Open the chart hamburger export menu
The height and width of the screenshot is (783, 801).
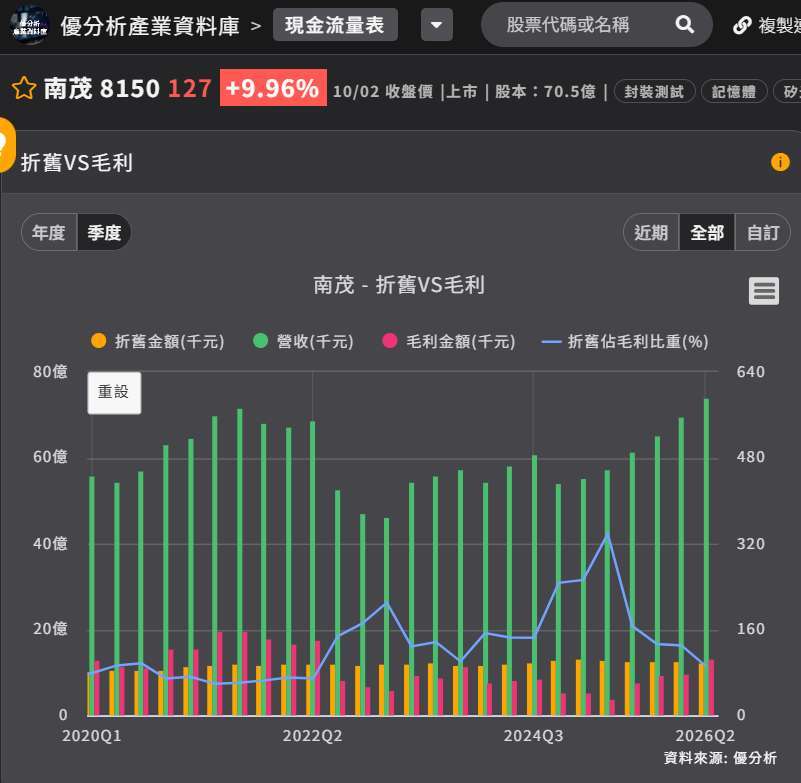pos(764,291)
